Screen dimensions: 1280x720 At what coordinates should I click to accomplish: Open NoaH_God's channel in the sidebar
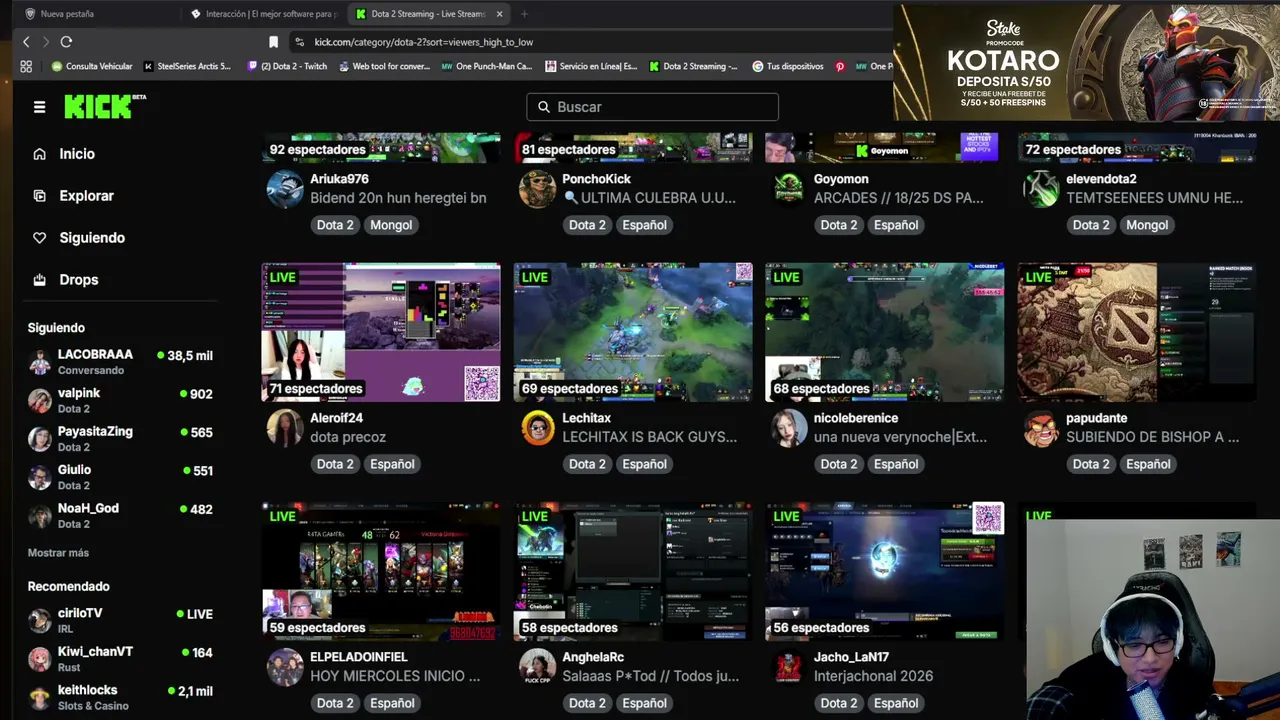click(120, 516)
